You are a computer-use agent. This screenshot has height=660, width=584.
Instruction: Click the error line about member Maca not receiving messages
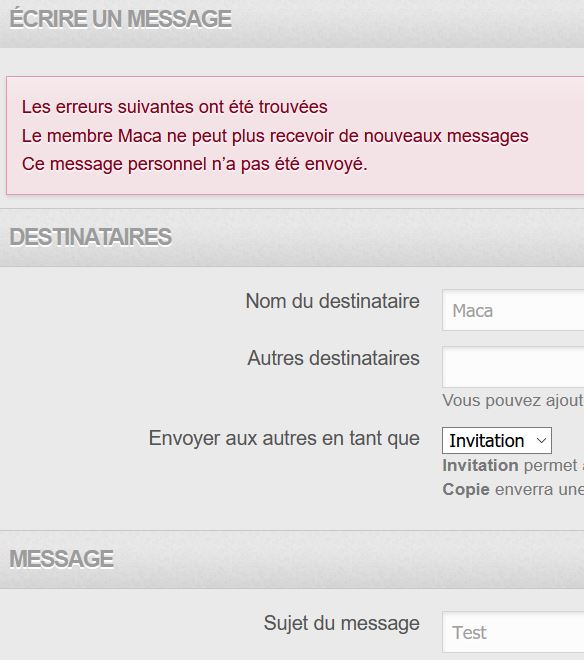(x=275, y=136)
